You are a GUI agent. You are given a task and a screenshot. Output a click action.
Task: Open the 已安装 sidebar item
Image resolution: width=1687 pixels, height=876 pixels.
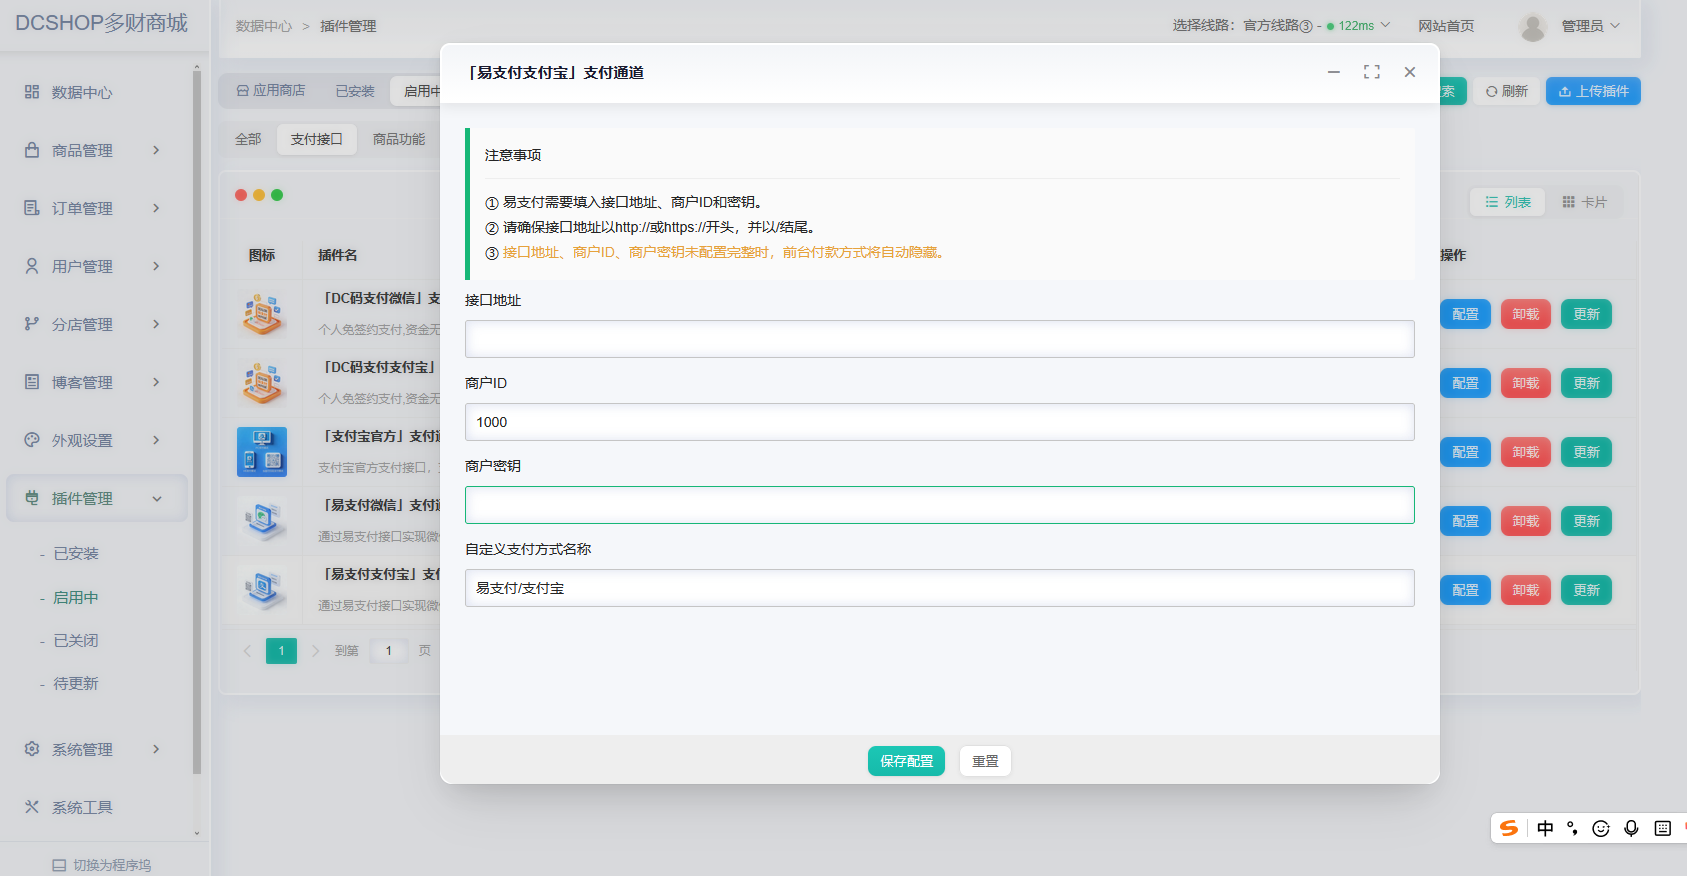coord(76,554)
